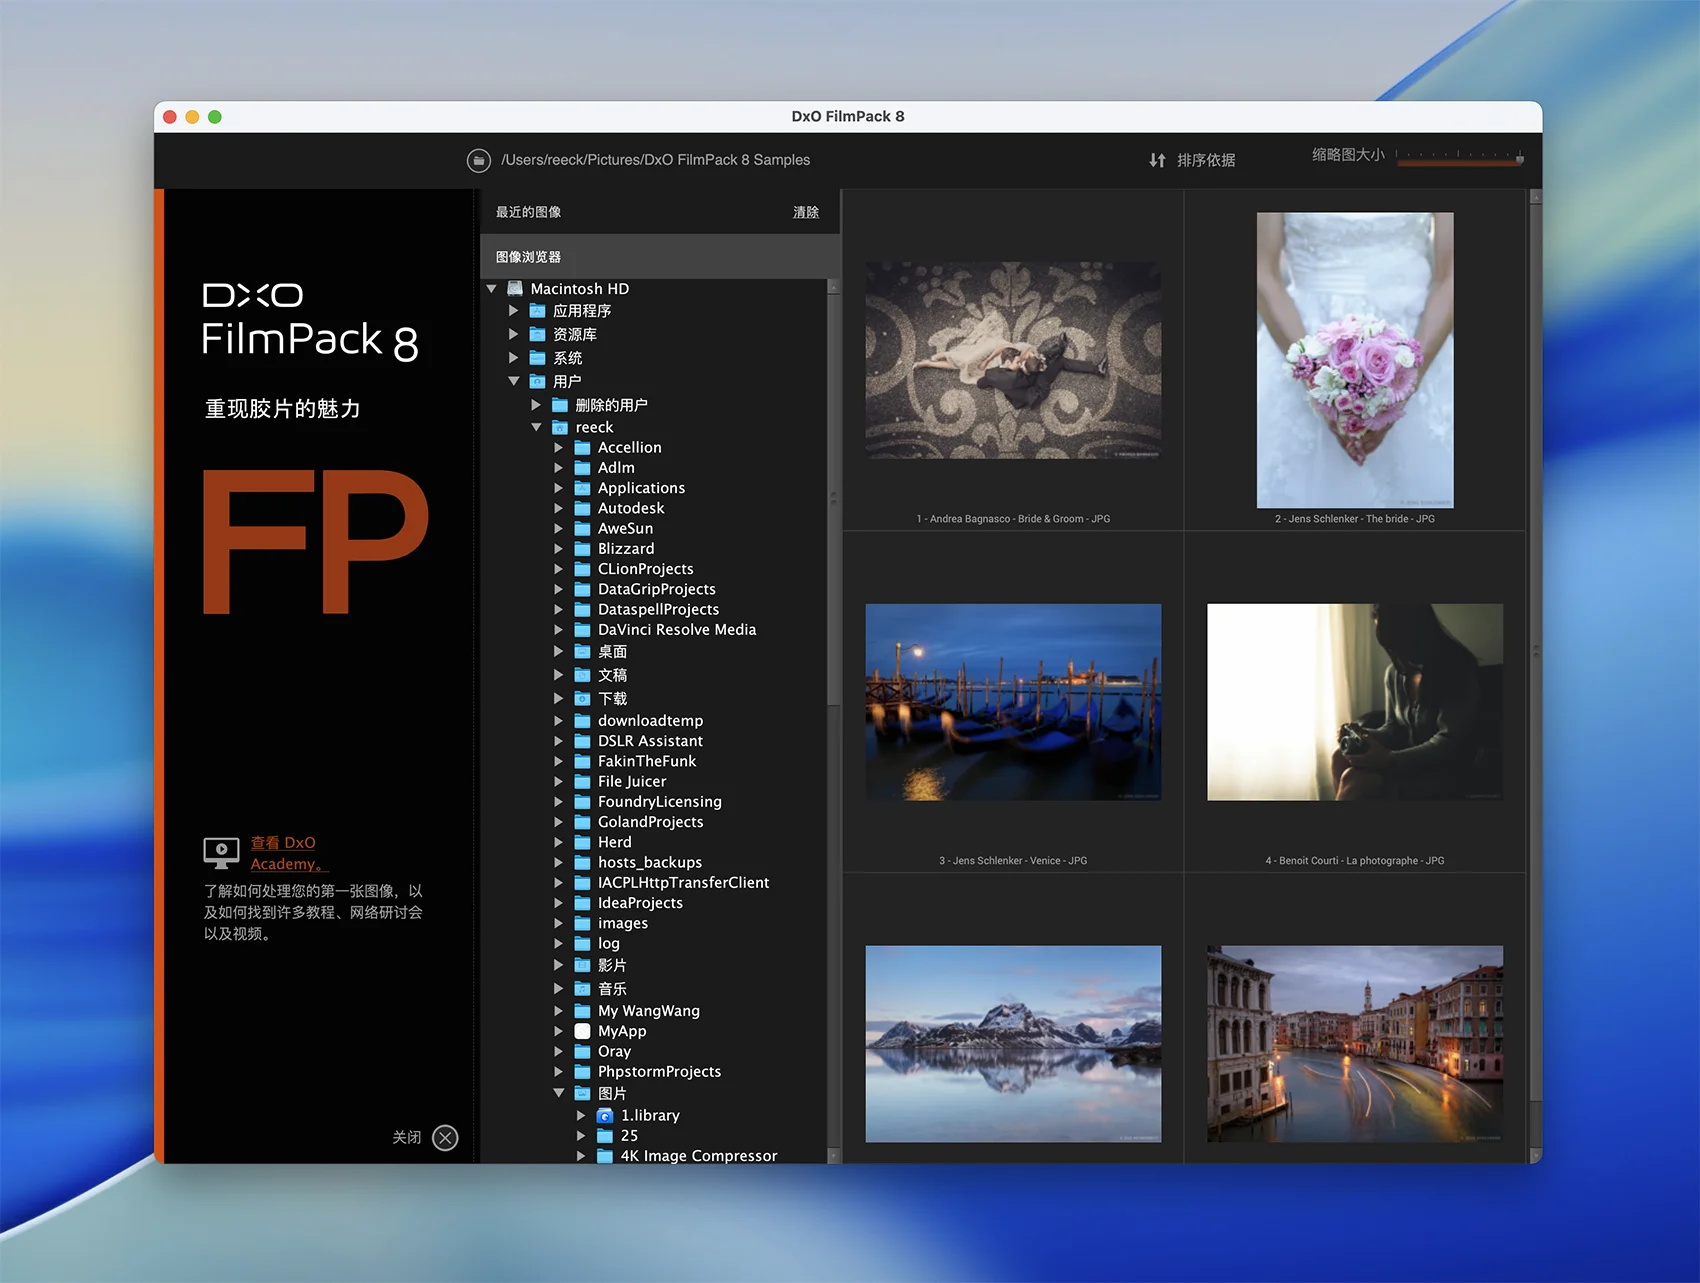Image resolution: width=1700 pixels, height=1283 pixels.
Task: Open the Bride & Groom thumbnail
Action: click(x=1013, y=360)
